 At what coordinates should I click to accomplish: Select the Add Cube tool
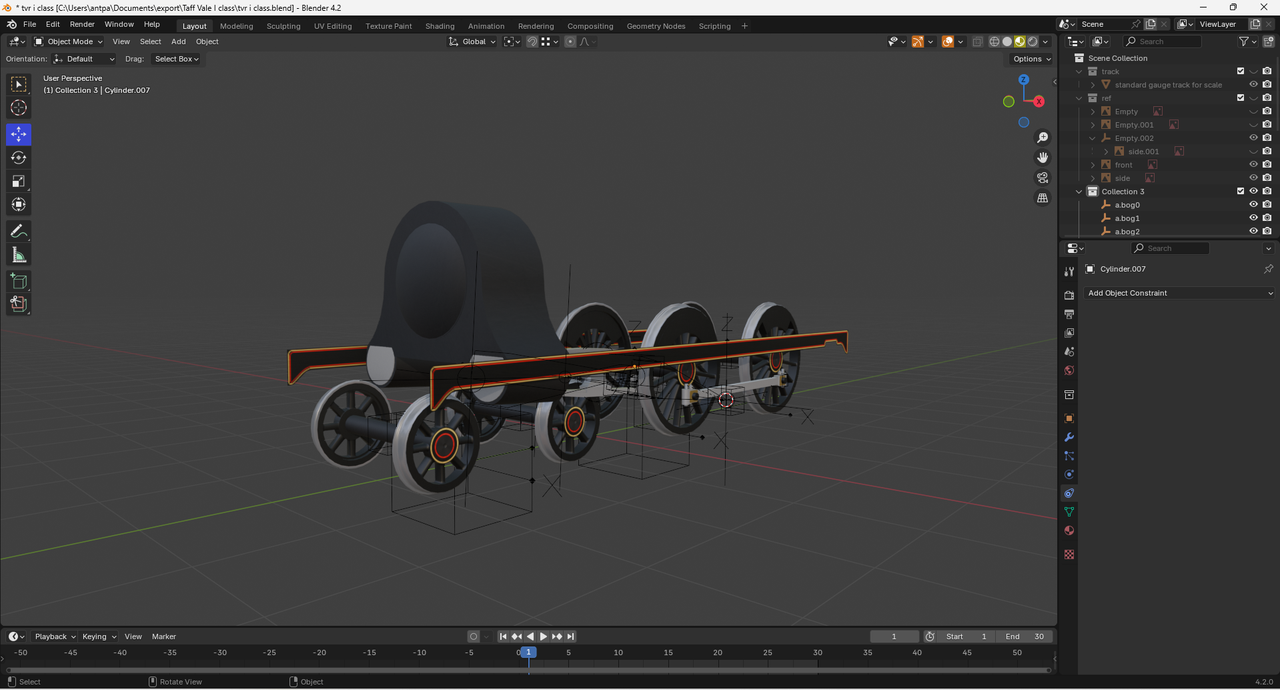point(19,281)
